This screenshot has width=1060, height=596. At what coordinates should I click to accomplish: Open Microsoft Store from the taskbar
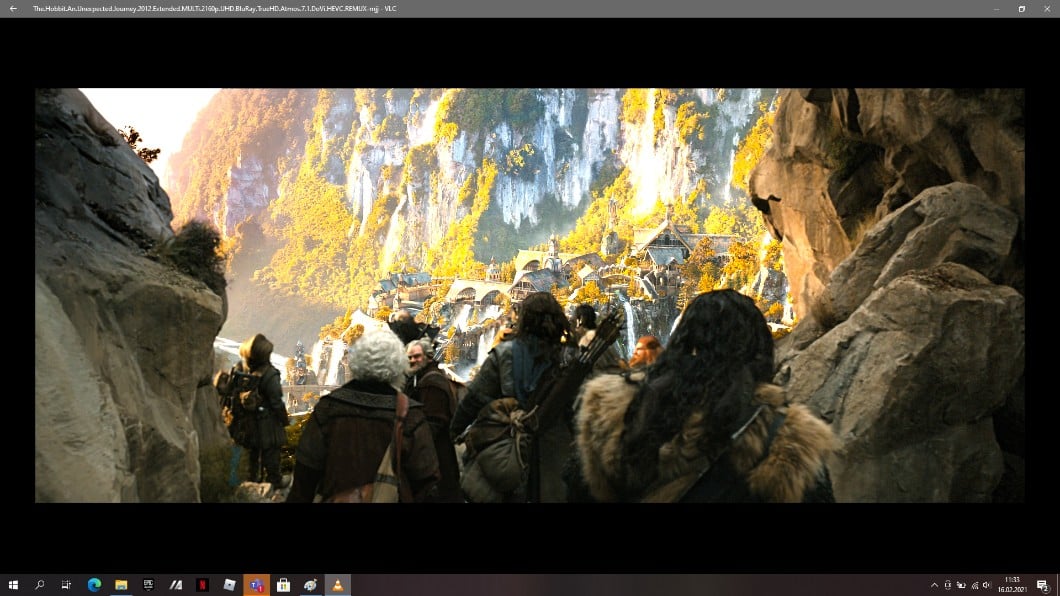(x=283, y=585)
